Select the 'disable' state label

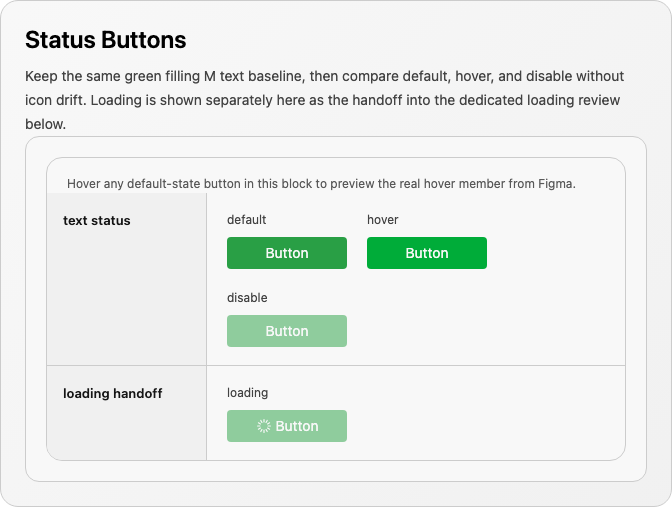[x=247, y=298]
